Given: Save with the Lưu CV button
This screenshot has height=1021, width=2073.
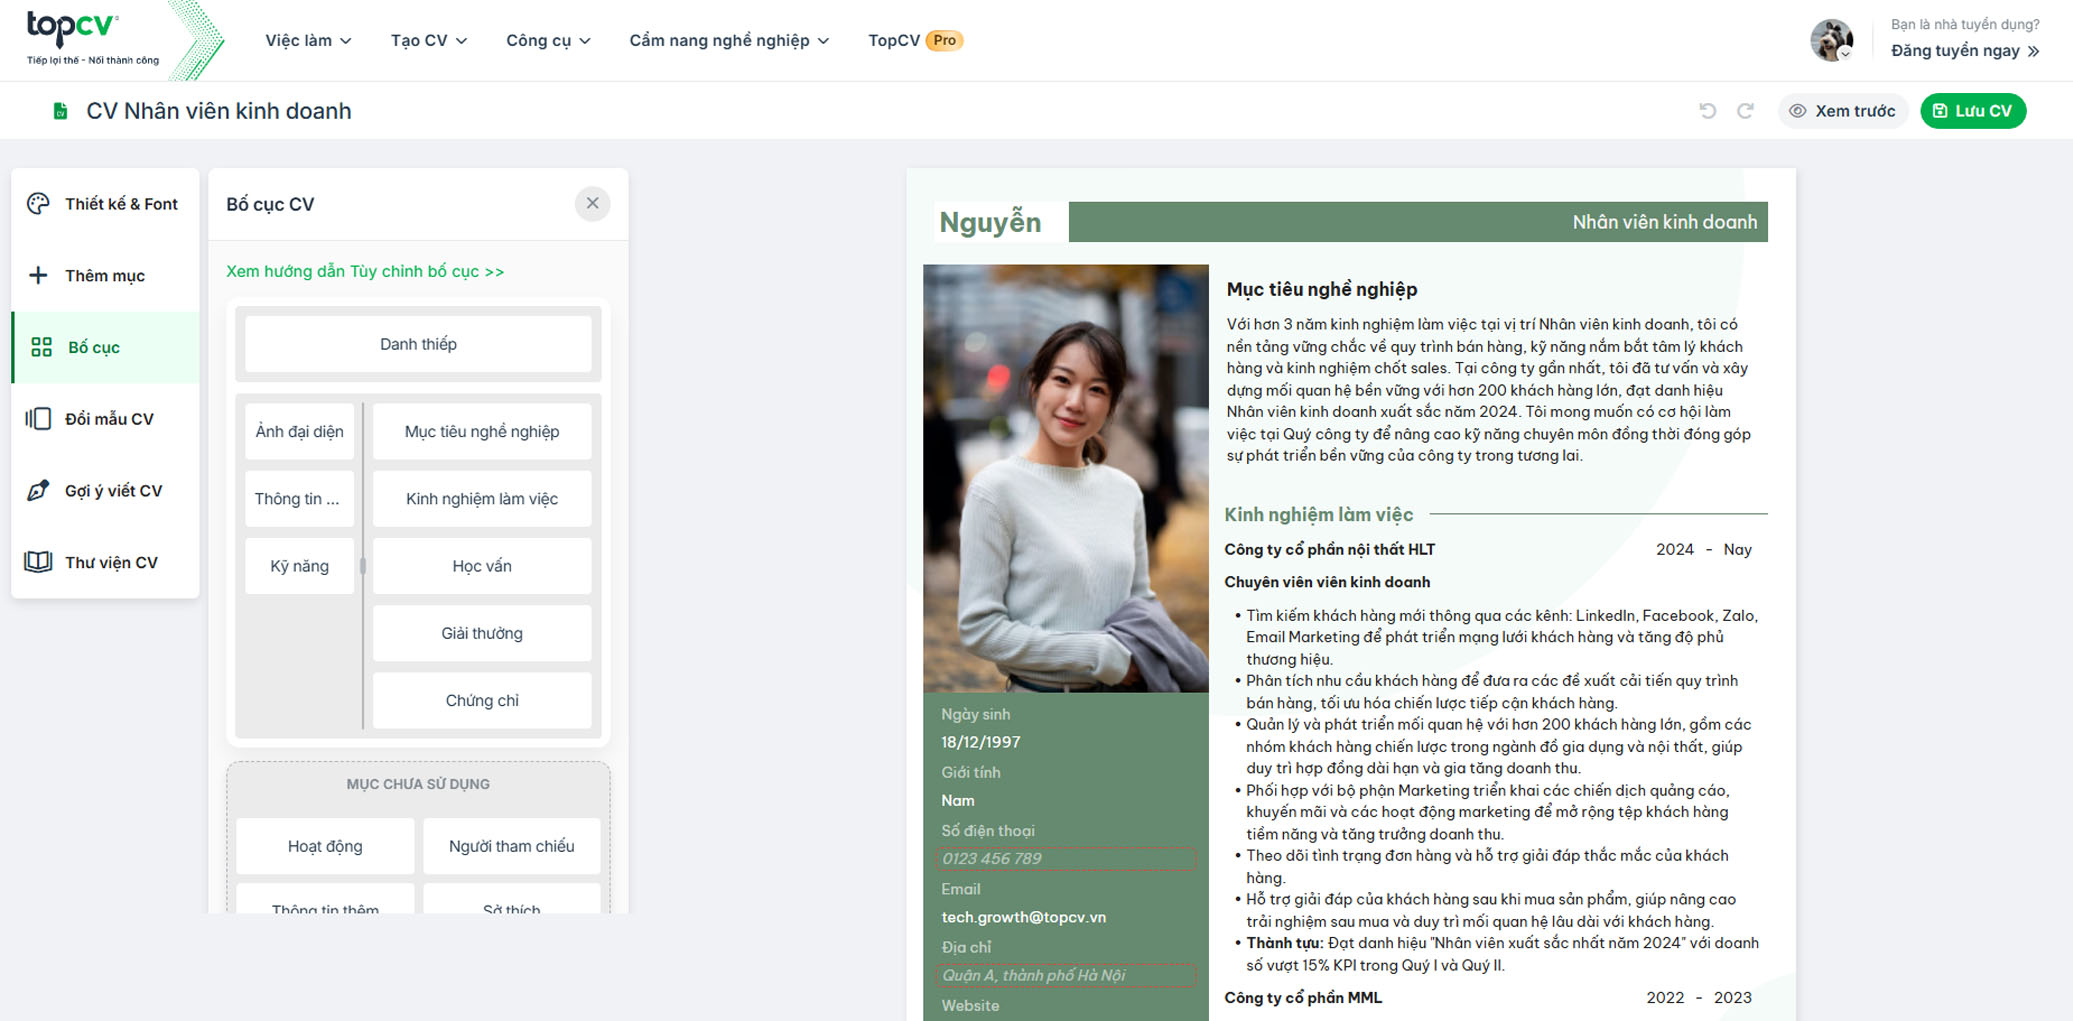Looking at the screenshot, I should point(1973,111).
